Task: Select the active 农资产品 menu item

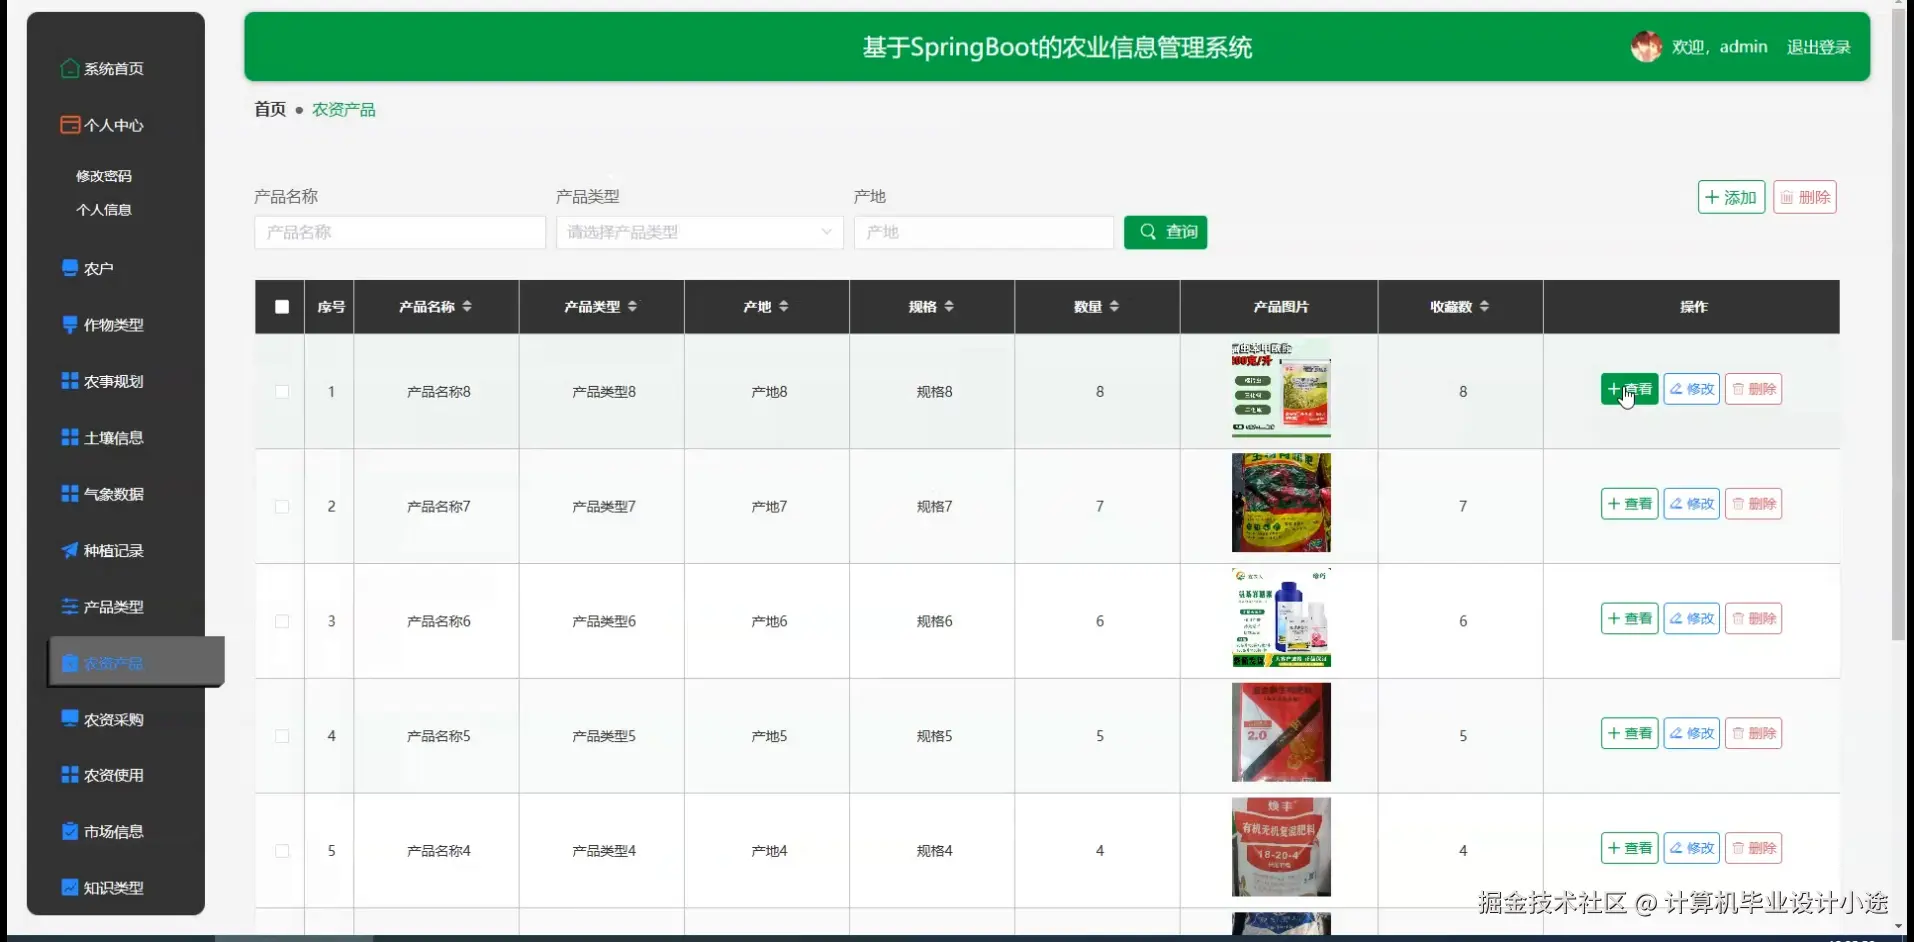Action: tap(136, 662)
